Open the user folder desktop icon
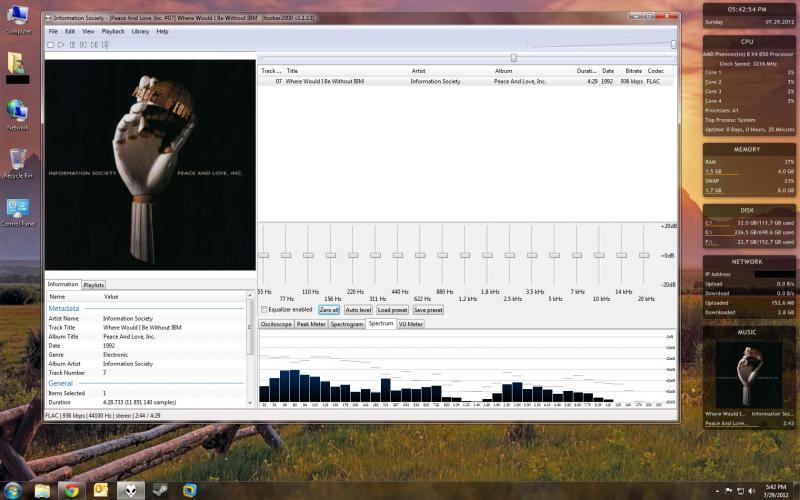 click(18, 67)
